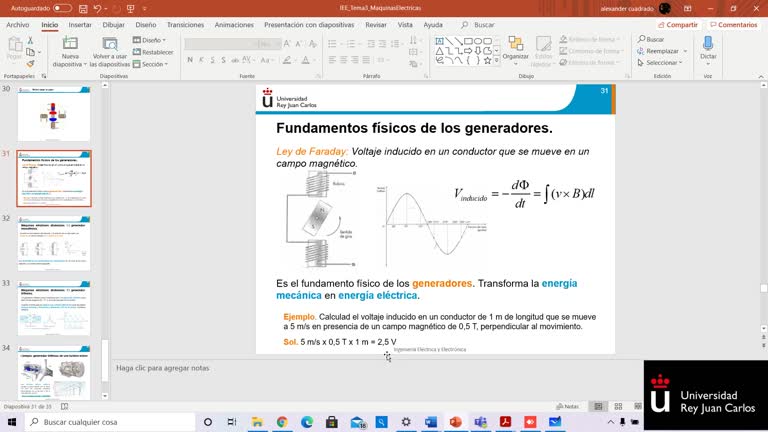Click Volver a usar las diapositivas

(110, 52)
